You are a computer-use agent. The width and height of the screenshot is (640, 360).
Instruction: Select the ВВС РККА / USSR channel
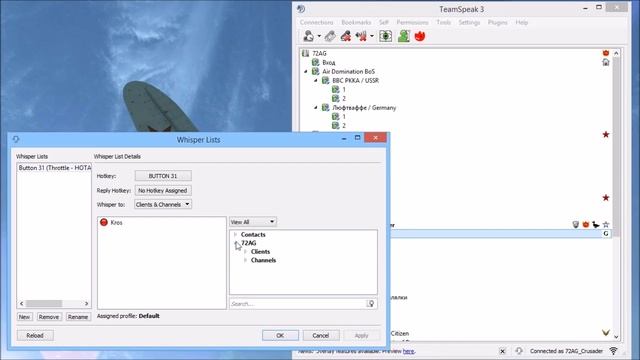[356, 81]
